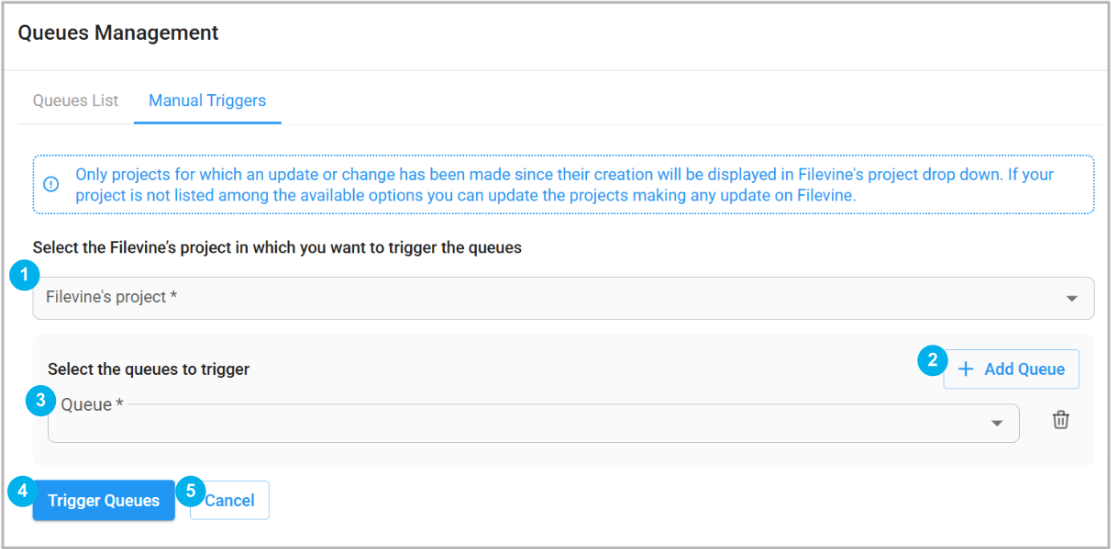Click the 'Select the queues to trigger' label
Viewport: 1111px width, 549px height.
148,369
